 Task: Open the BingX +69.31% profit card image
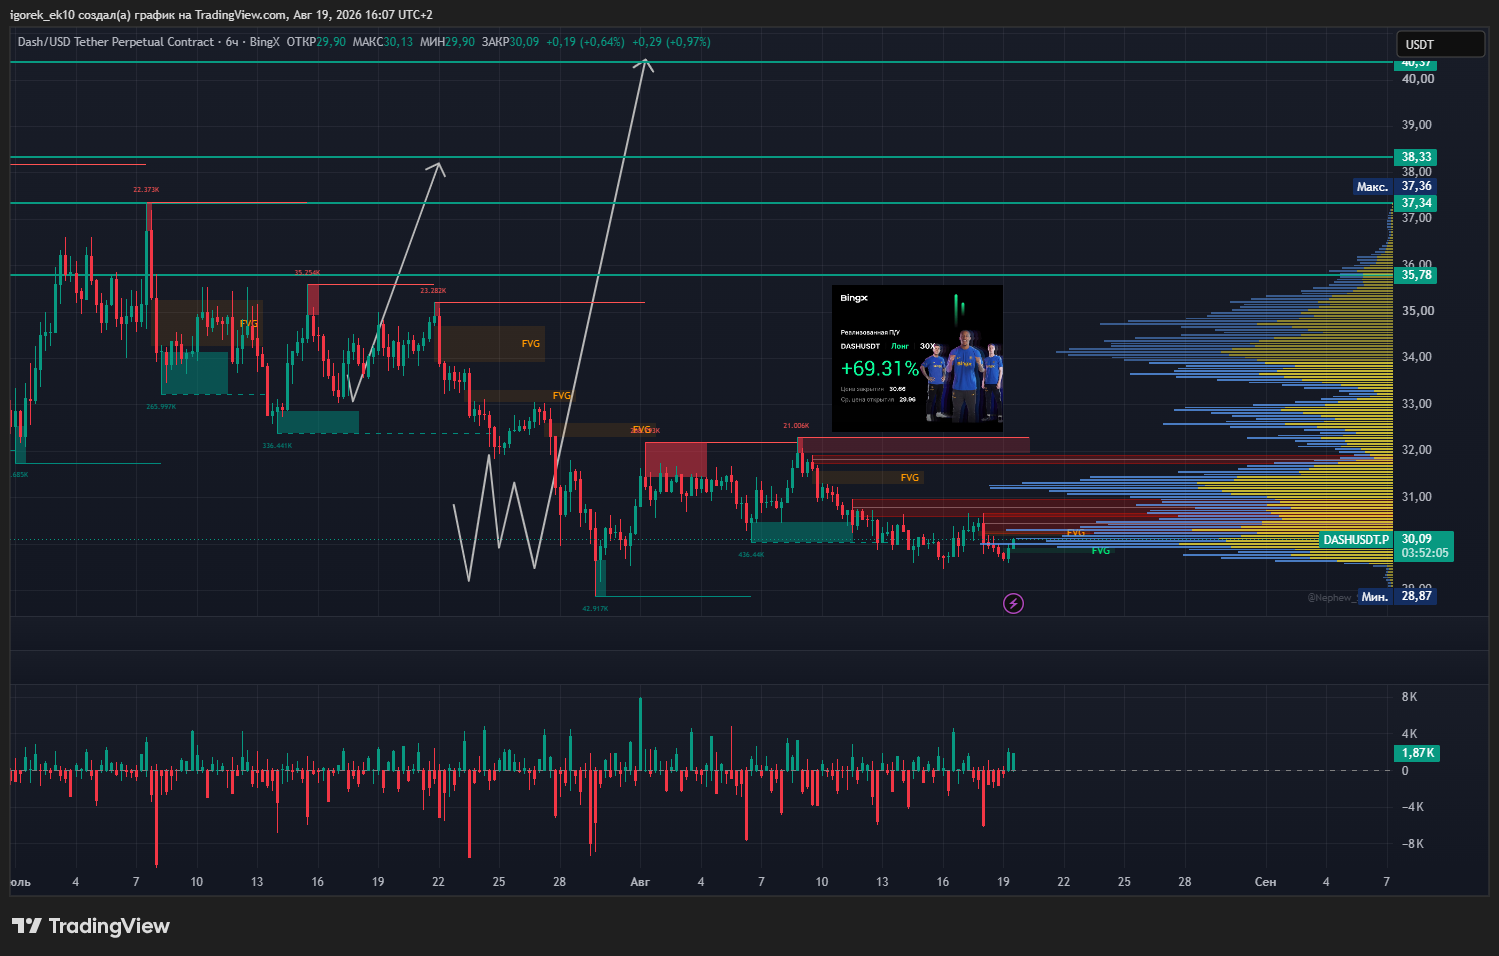coord(917,358)
